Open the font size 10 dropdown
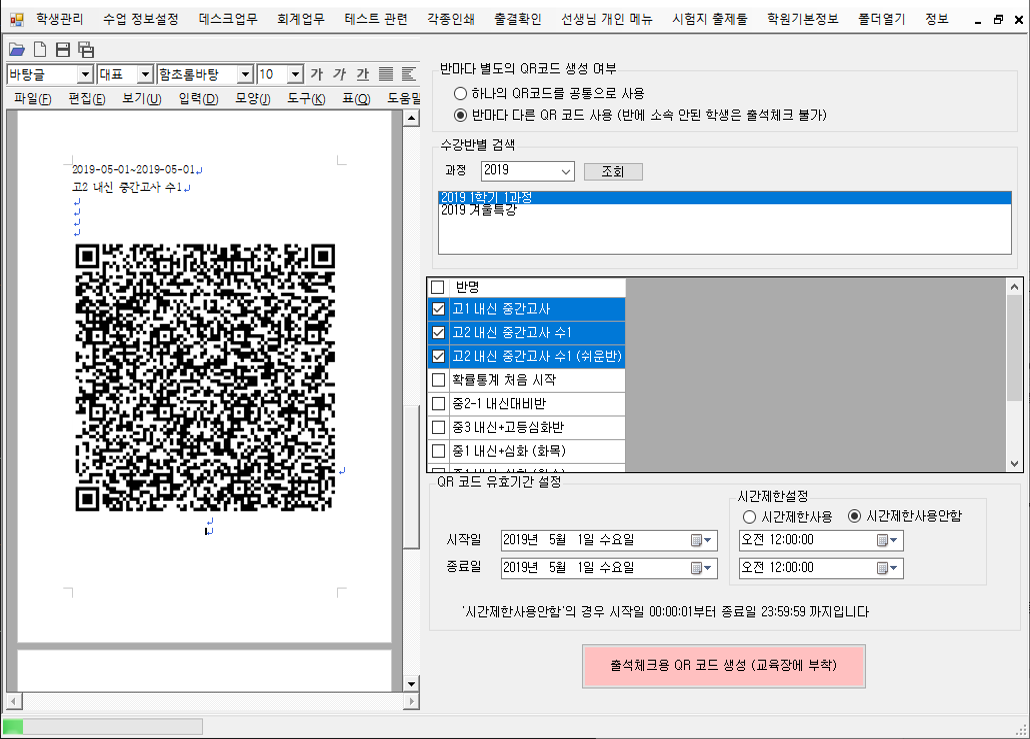 [x=295, y=74]
